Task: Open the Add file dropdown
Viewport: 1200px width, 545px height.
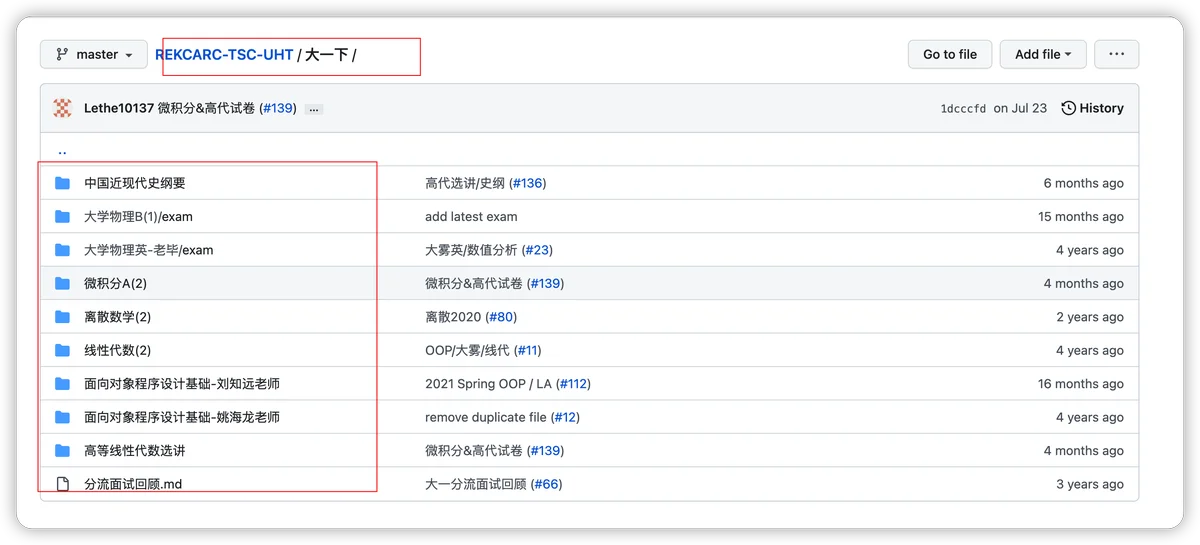Action: click(1043, 54)
